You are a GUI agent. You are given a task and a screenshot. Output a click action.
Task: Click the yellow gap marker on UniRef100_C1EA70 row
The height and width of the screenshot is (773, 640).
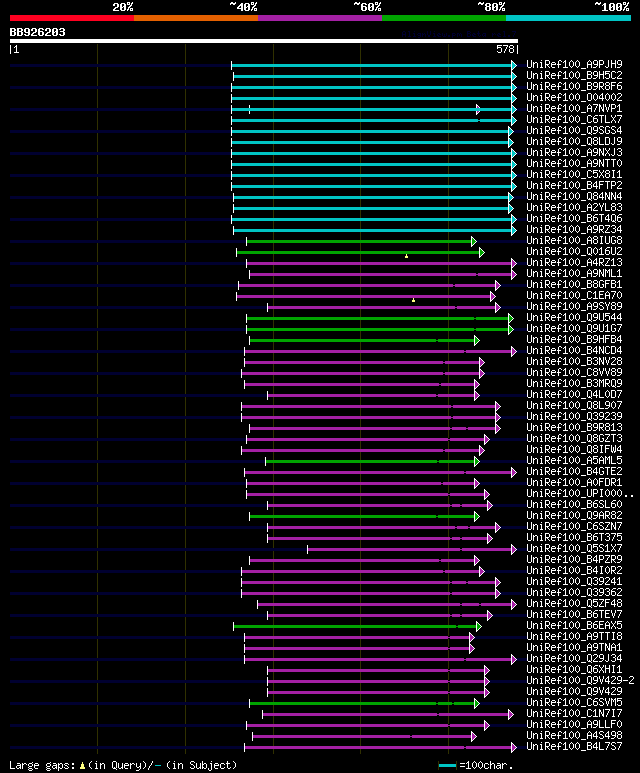pyautogui.click(x=413, y=300)
